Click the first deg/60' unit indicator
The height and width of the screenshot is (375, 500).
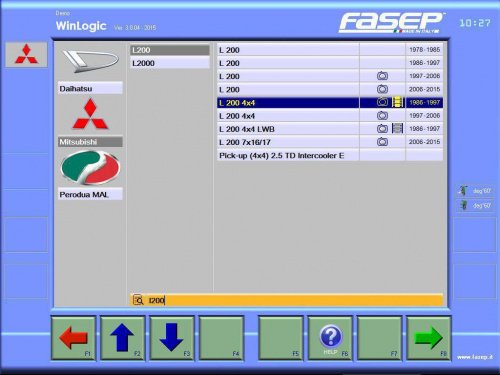(x=475, y=191)
